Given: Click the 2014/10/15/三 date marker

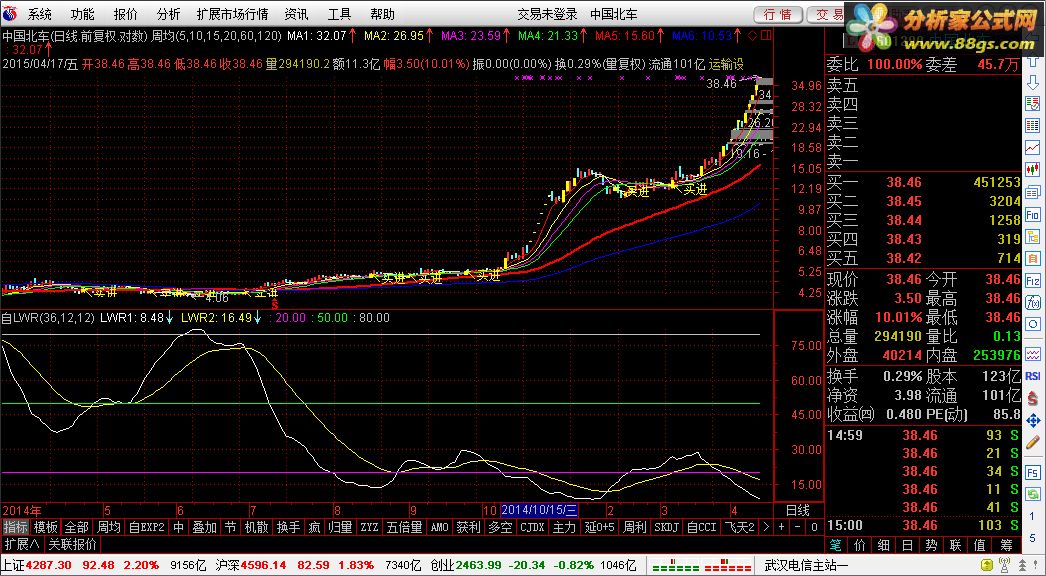Looking at the screenshot, I should click(538, 511).
